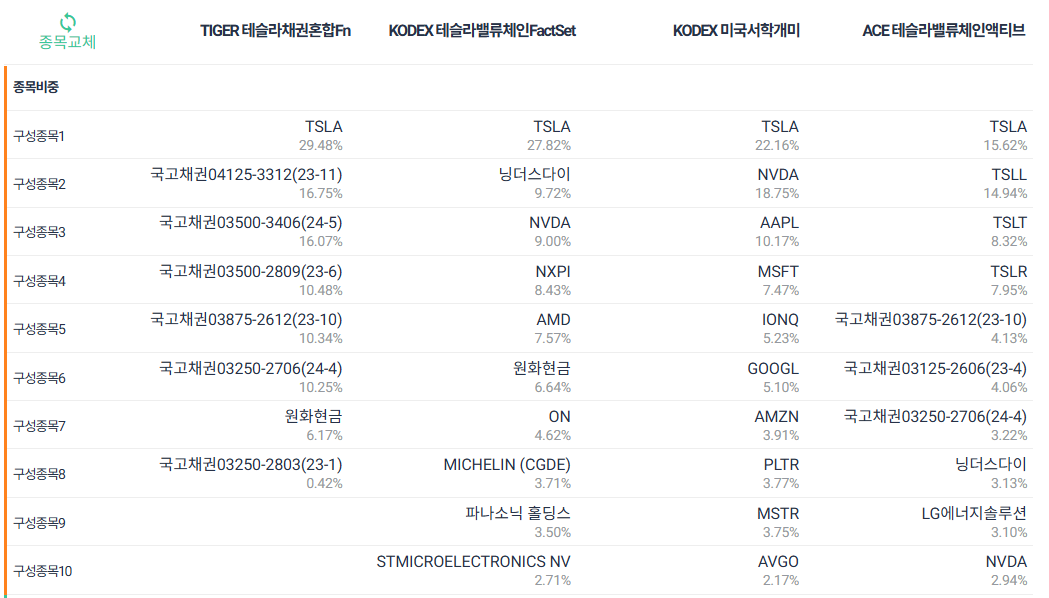Image resolution: width=1049 pixels, height=598 pixels.
Task: Click 국고채권04125-3312(23-11) cell
Action: point(246,183)
